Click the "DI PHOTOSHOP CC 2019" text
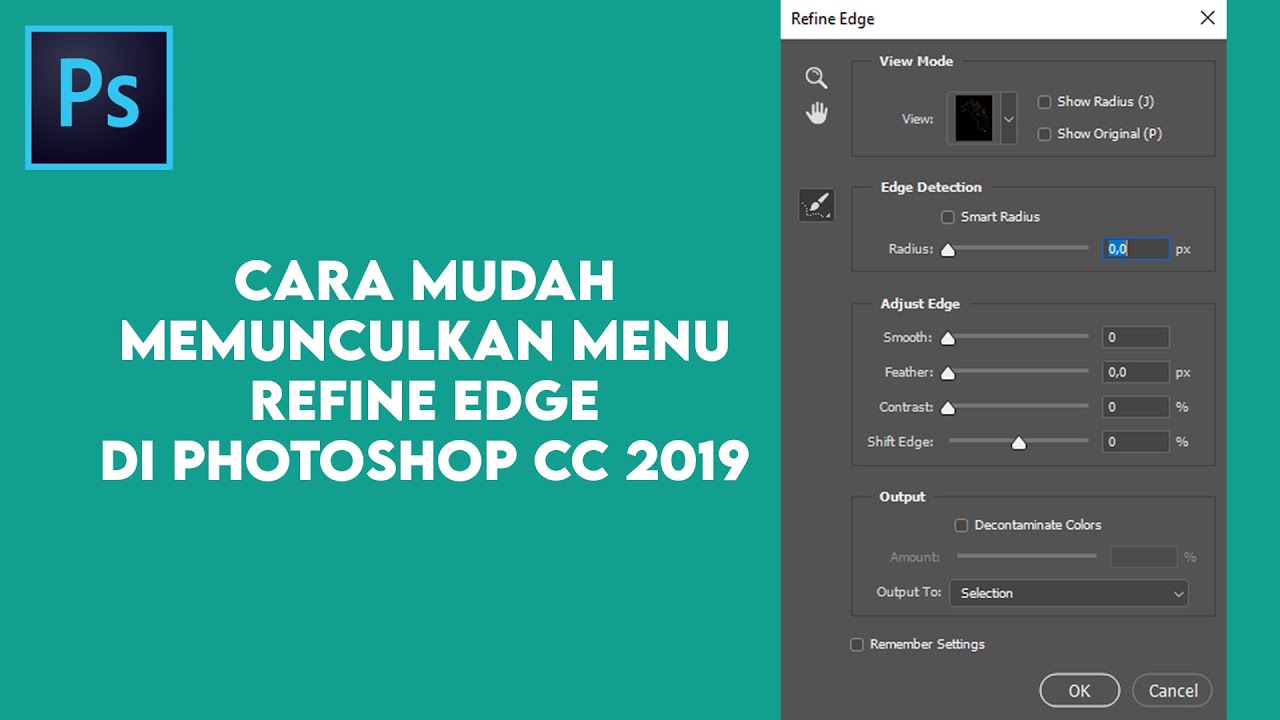Viewport: 1280px width, 720px height. (x=425, y=462)
